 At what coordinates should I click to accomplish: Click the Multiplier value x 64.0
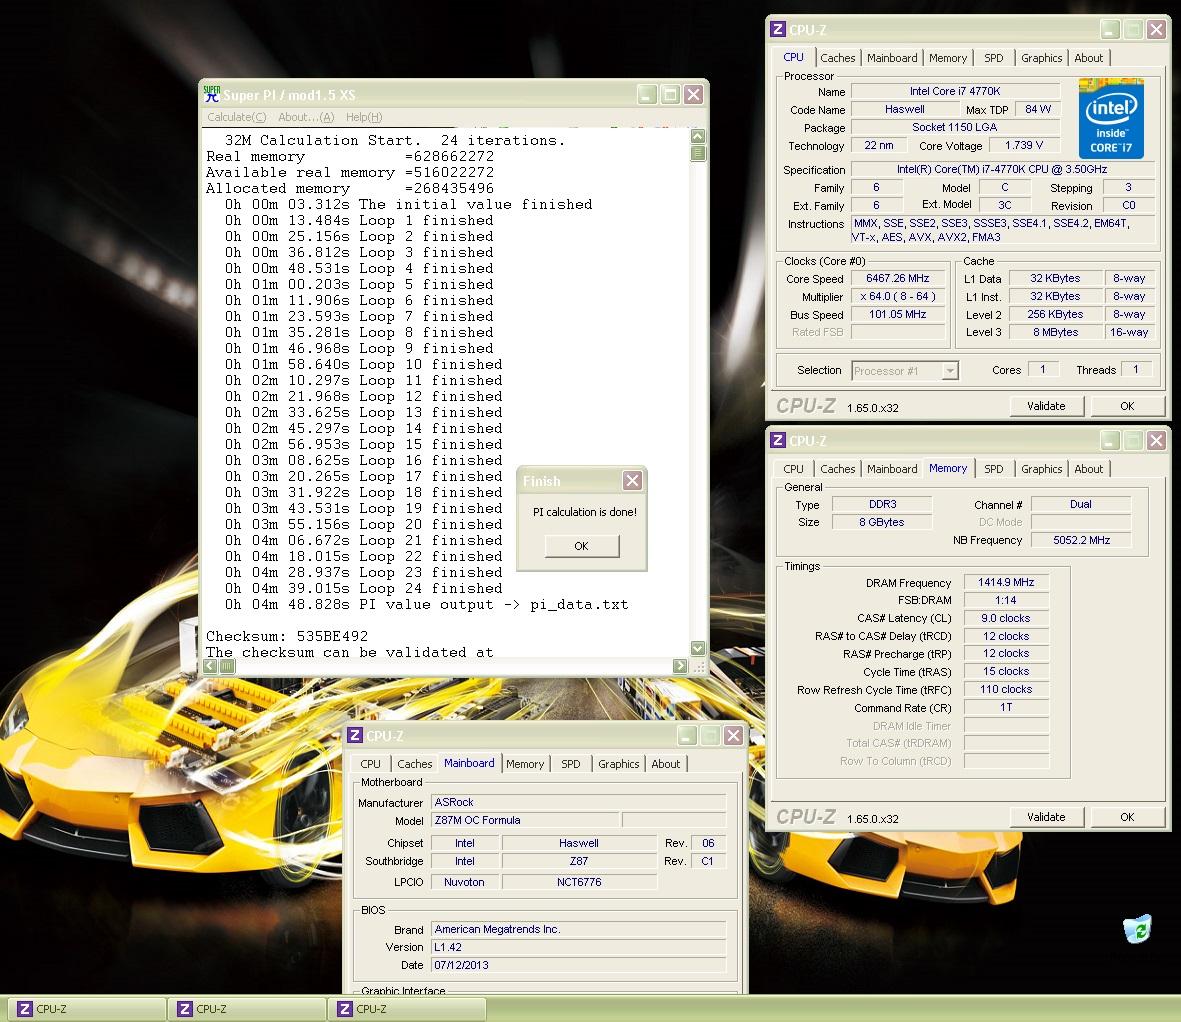pos(897,297)
